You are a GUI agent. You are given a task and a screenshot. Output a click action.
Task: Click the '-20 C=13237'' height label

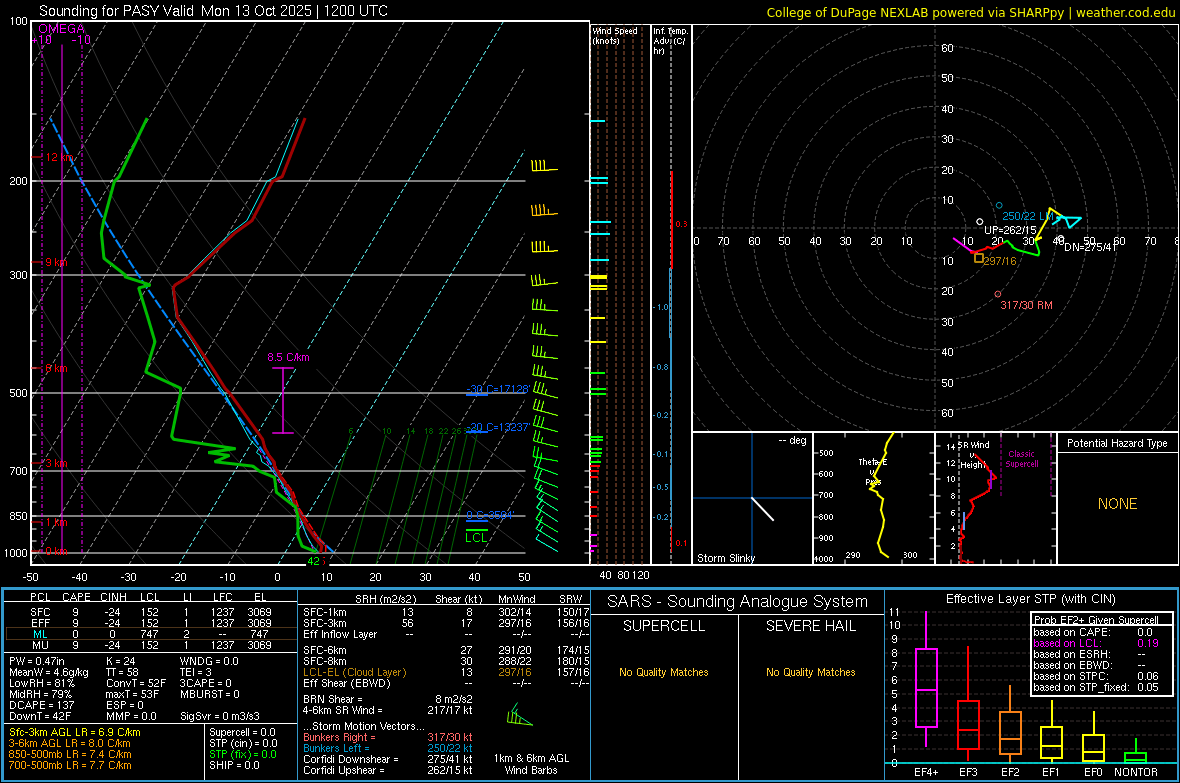(x=497, y=428)
